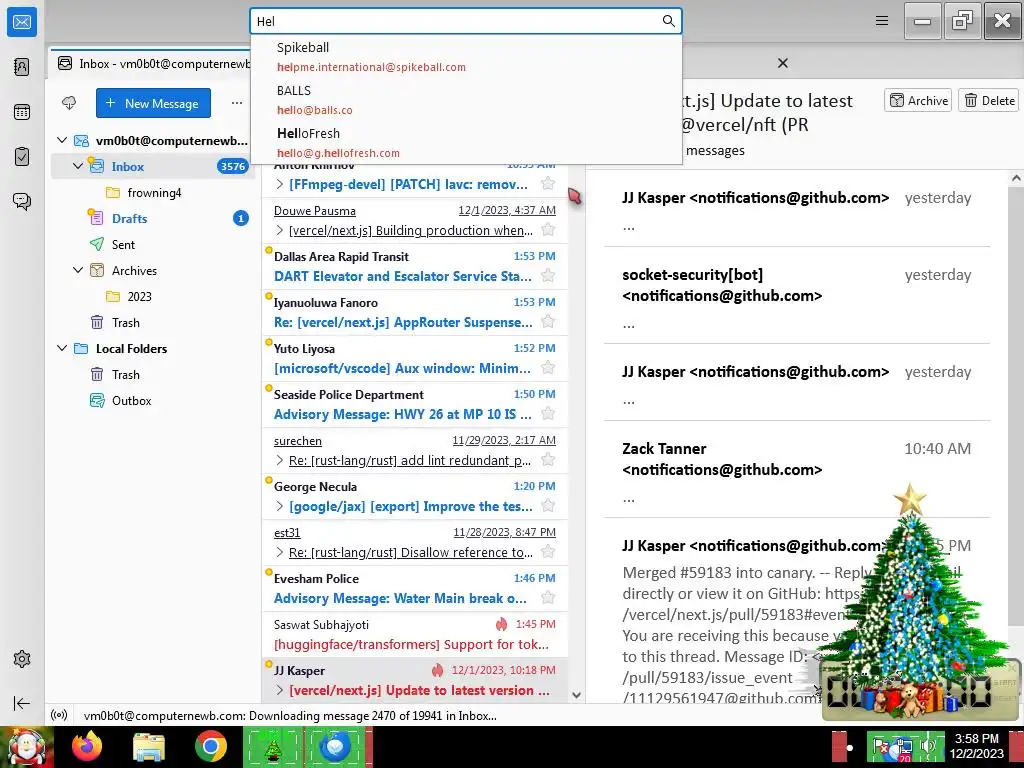
Task: Click the taskbar clock showing 3:58 PM
Action: [976, 745]
